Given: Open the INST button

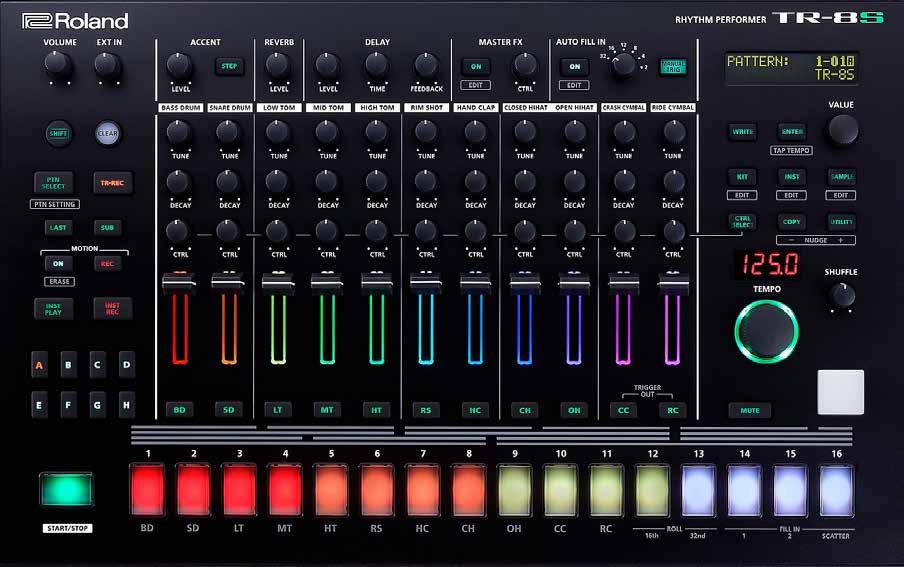Looking at the screenshot, I should coord(792,177).
